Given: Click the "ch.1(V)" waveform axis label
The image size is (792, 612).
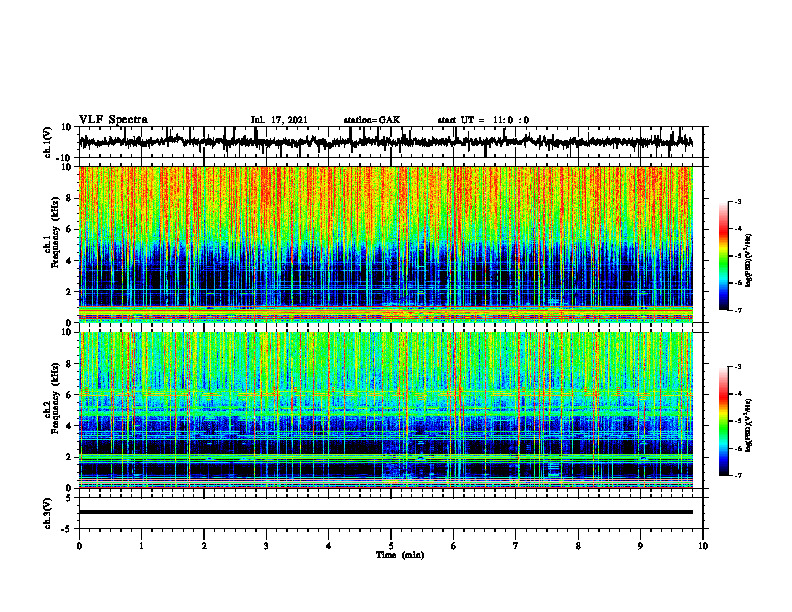Looking at the screenshot, I should coord(48,142).
